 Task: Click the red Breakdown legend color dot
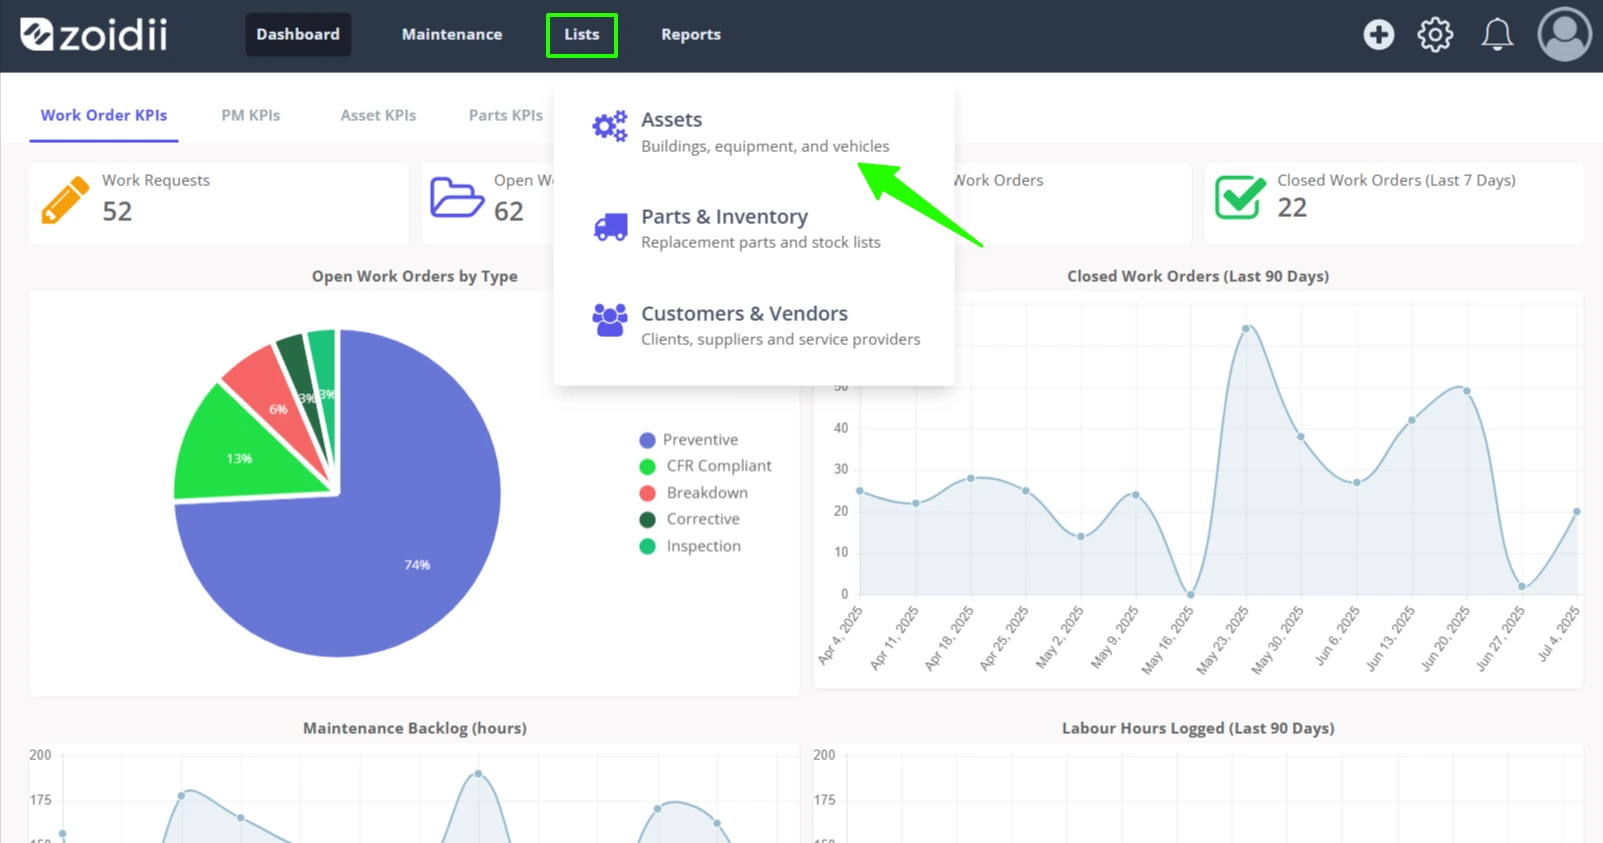(x=647, y=493)
